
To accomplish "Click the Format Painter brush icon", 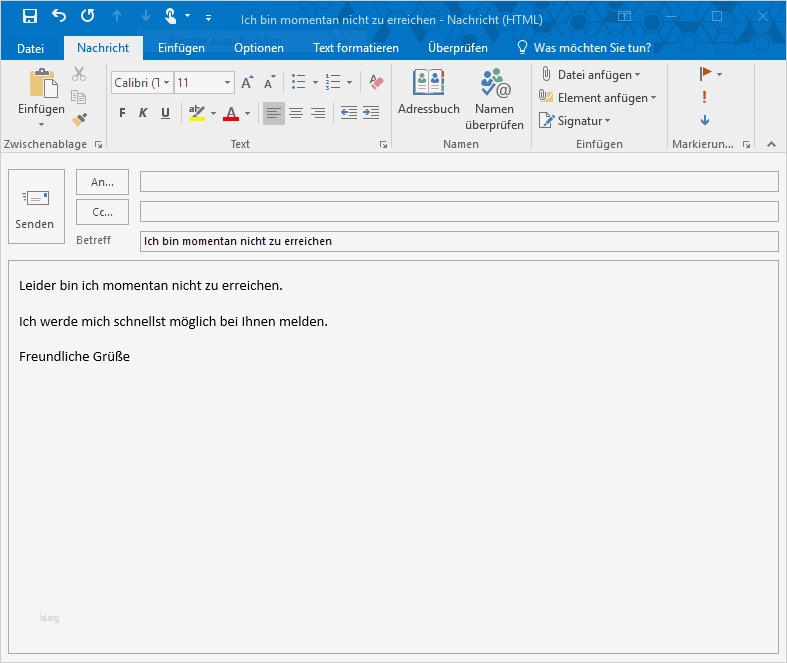I will (79, 120).
